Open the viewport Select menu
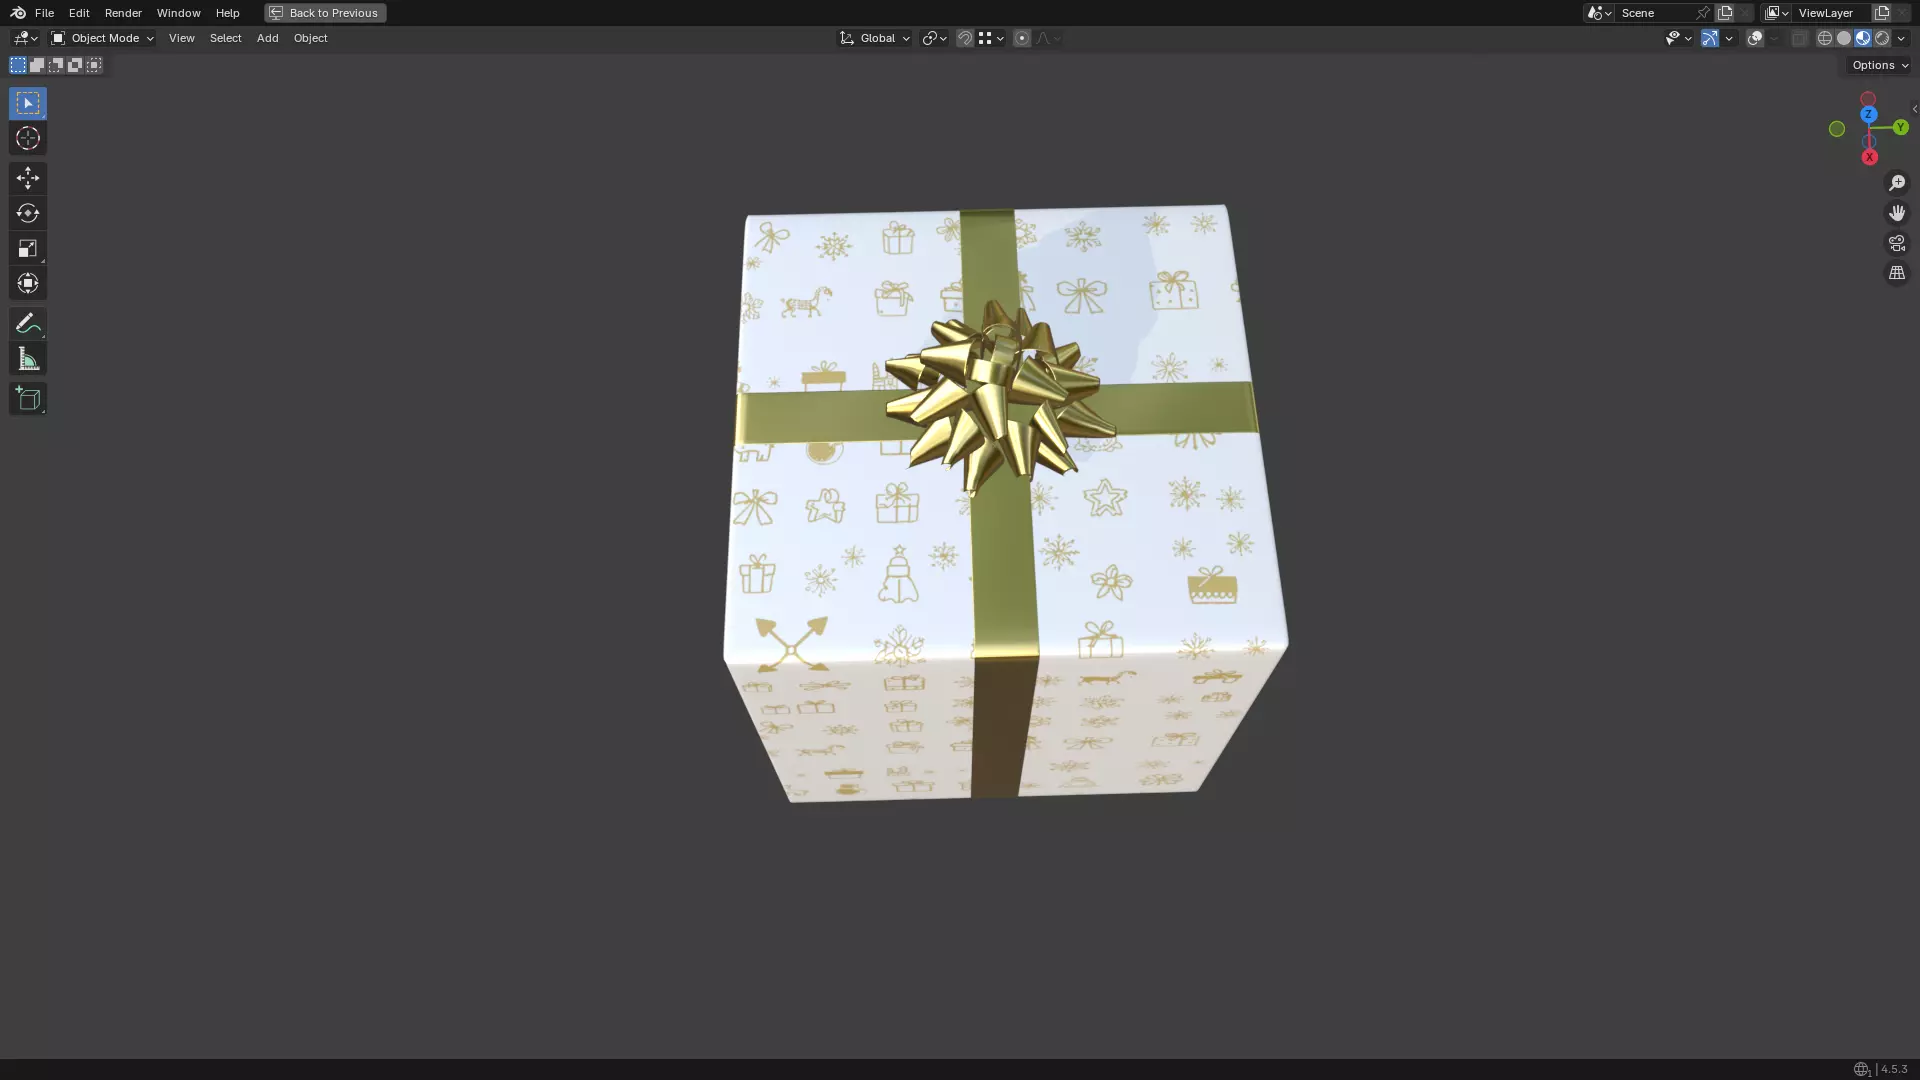 225,38
